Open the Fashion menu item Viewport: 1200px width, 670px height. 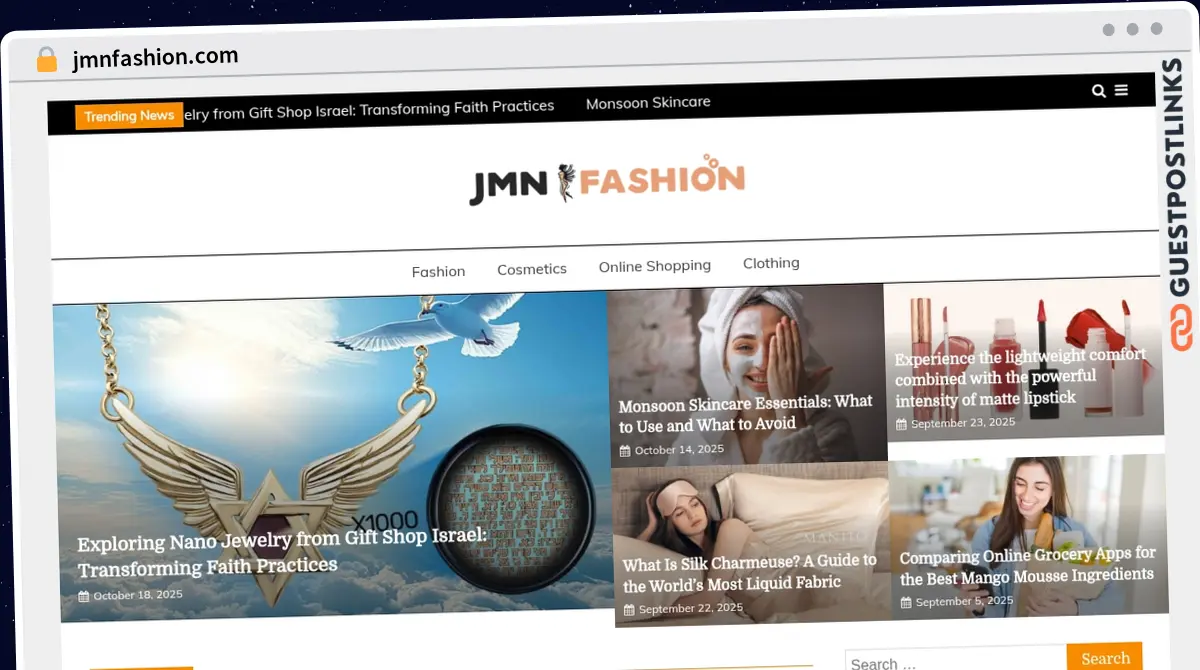click(438, 271)
